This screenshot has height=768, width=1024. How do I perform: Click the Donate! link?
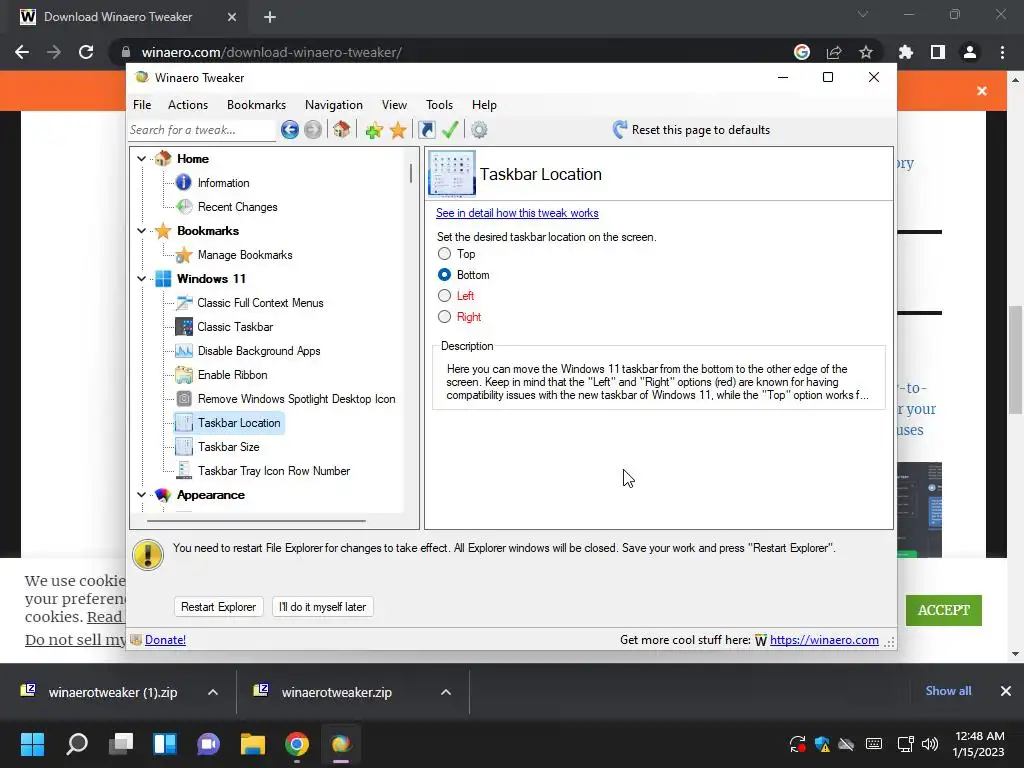click(x=165, y=640)
